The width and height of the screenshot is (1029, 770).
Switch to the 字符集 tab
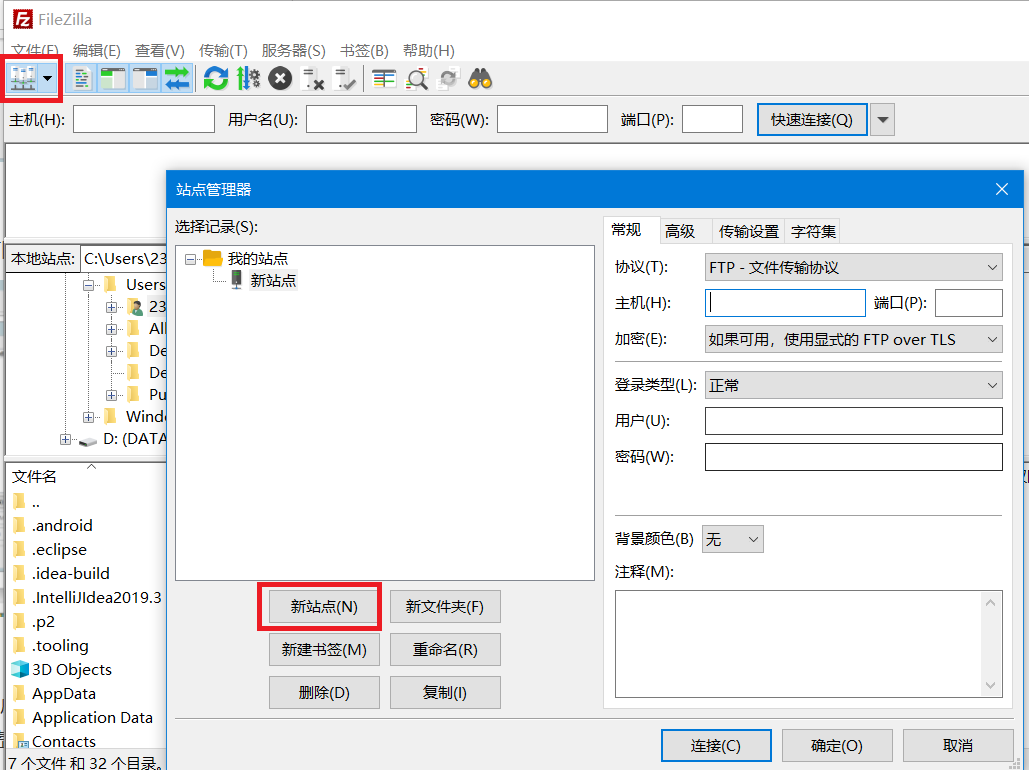813,231
